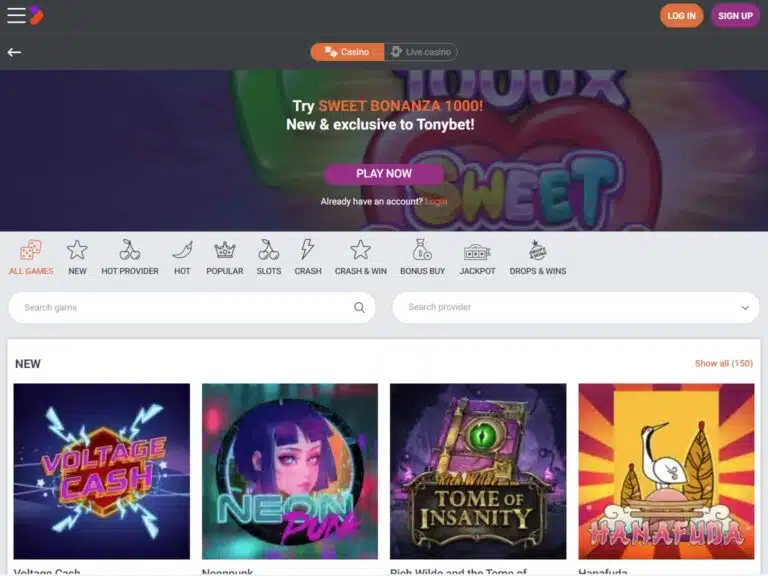Choose the Hot Provider cherries icon
Screen dimensions: 768x576
point(130,250)
